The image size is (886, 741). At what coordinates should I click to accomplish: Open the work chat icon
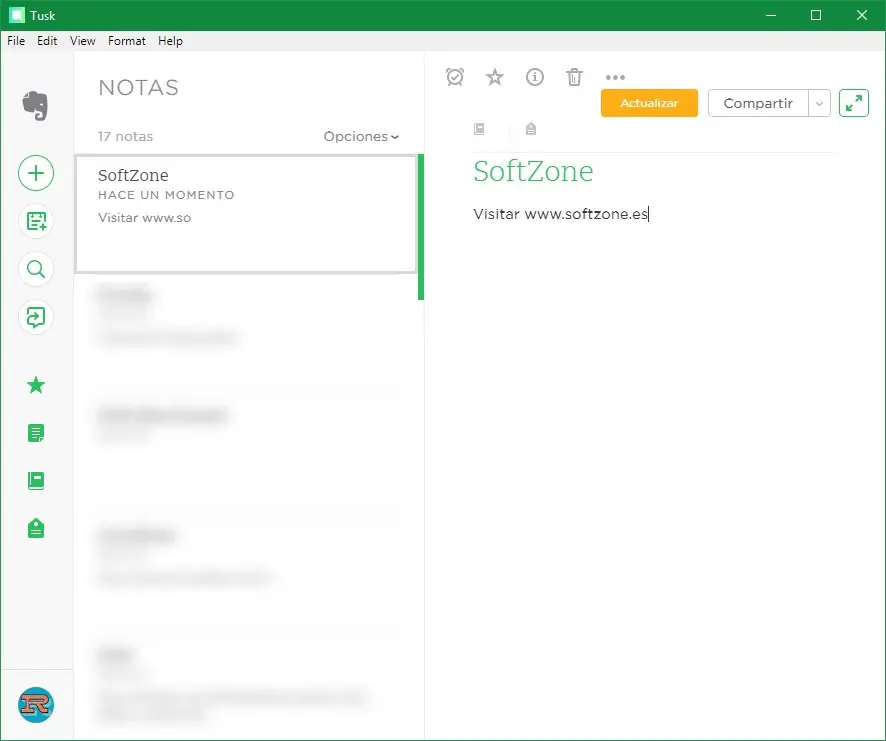pos(36,317)
